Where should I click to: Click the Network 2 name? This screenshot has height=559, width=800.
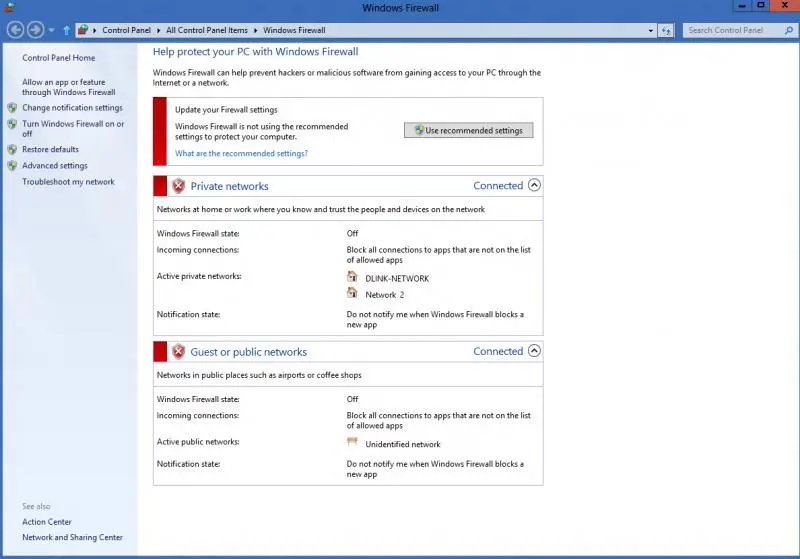(385, 295)
